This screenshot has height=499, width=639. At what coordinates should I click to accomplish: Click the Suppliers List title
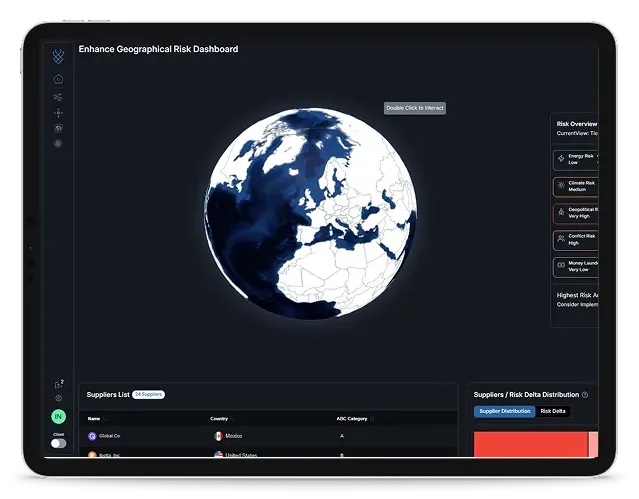(x=108, y=395)
